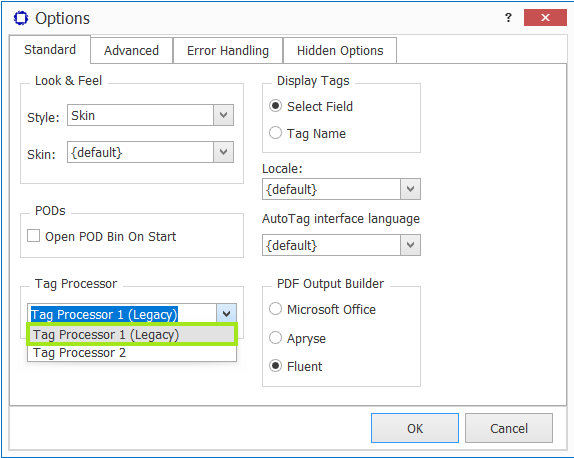Choose the Apryse PDF output option

pyautogui.click(x=275, y=338)
